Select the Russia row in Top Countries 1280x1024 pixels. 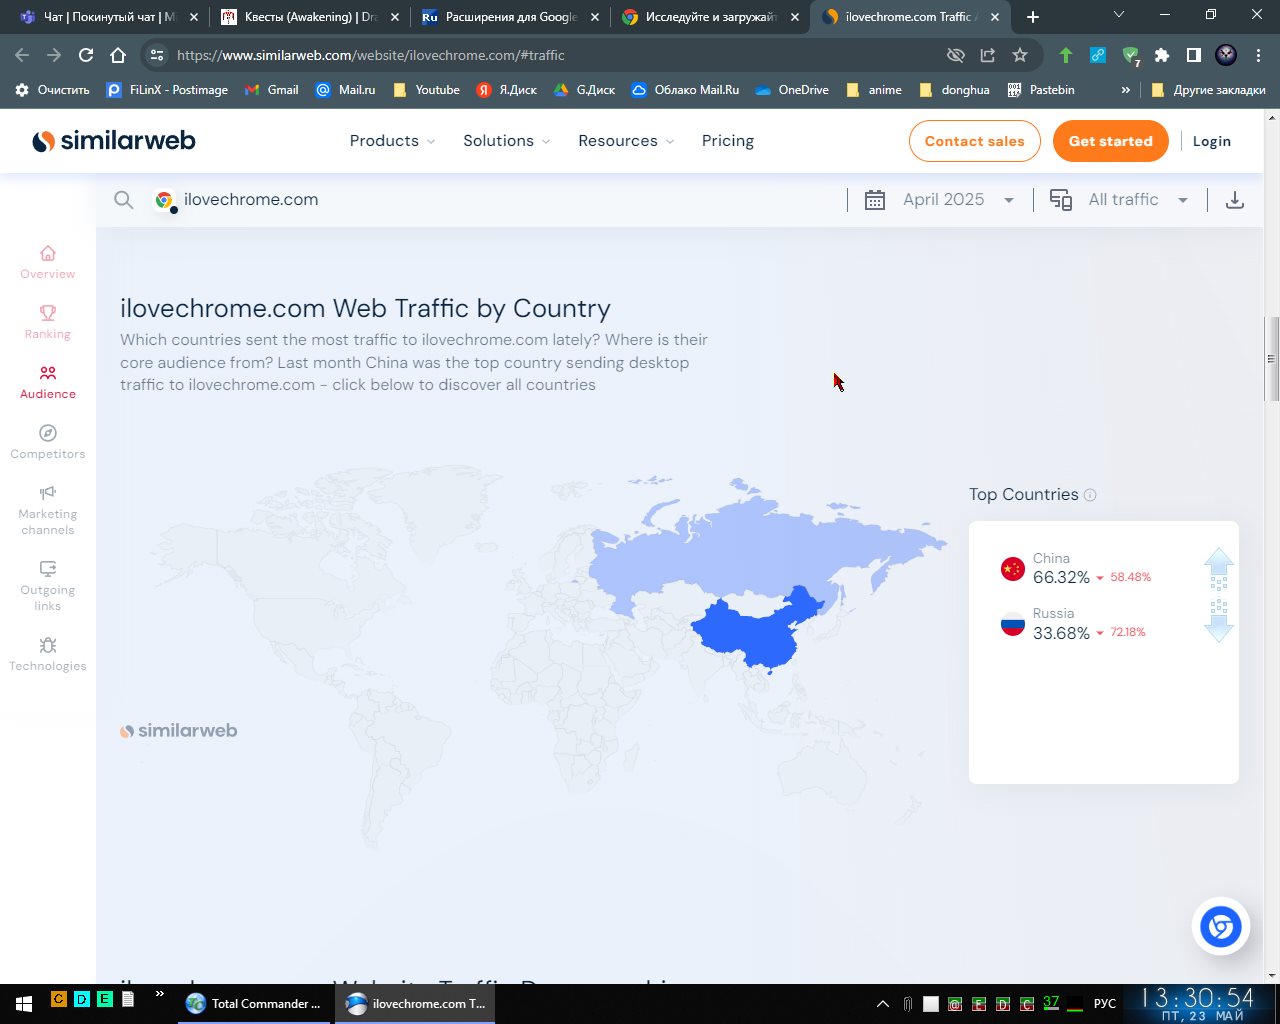[x=1092, y=624]
